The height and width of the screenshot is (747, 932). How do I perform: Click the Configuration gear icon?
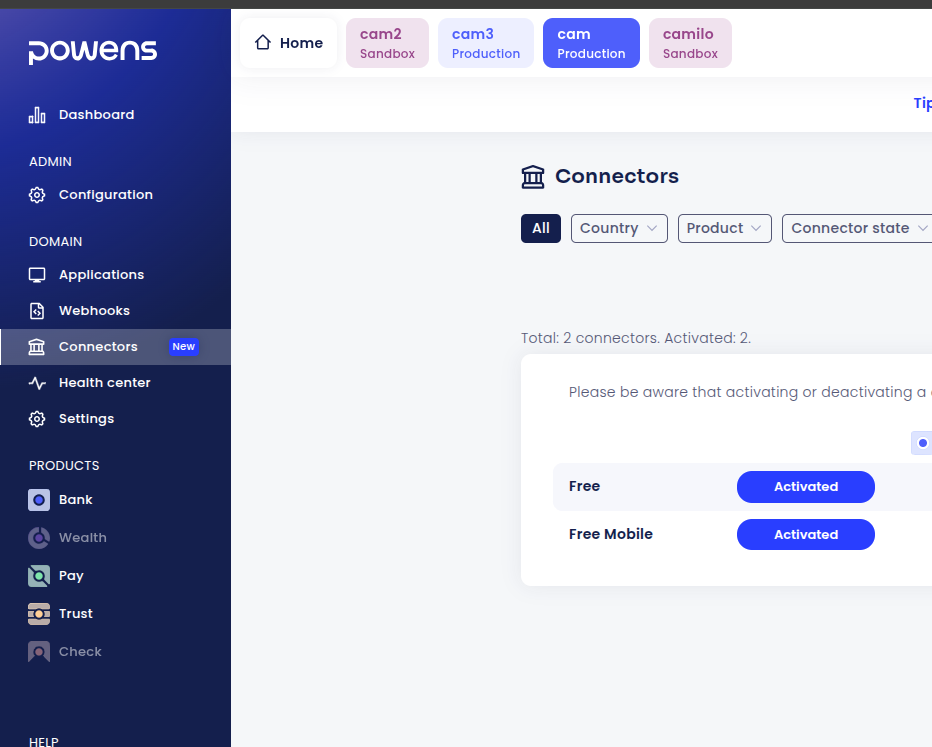click(37, 195)
